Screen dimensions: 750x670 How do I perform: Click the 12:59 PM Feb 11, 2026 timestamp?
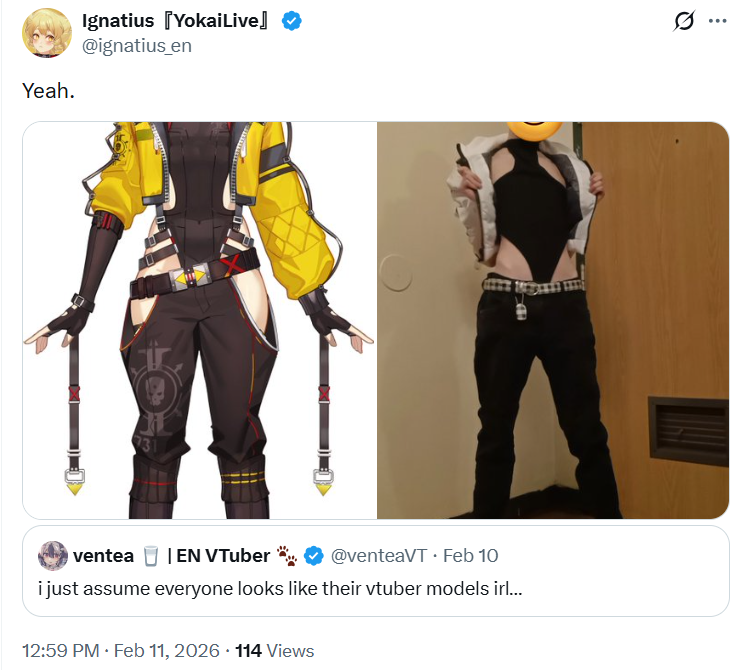121,651
